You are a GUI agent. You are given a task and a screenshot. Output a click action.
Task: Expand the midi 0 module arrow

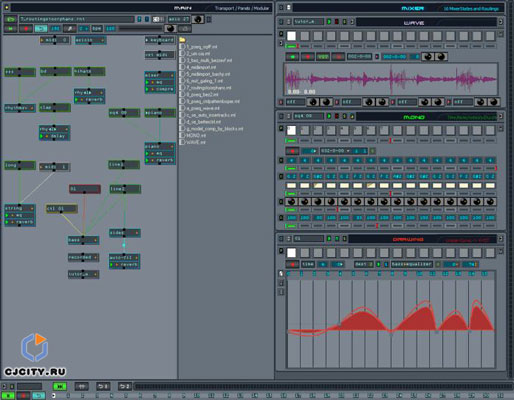[x=42, y=40]
